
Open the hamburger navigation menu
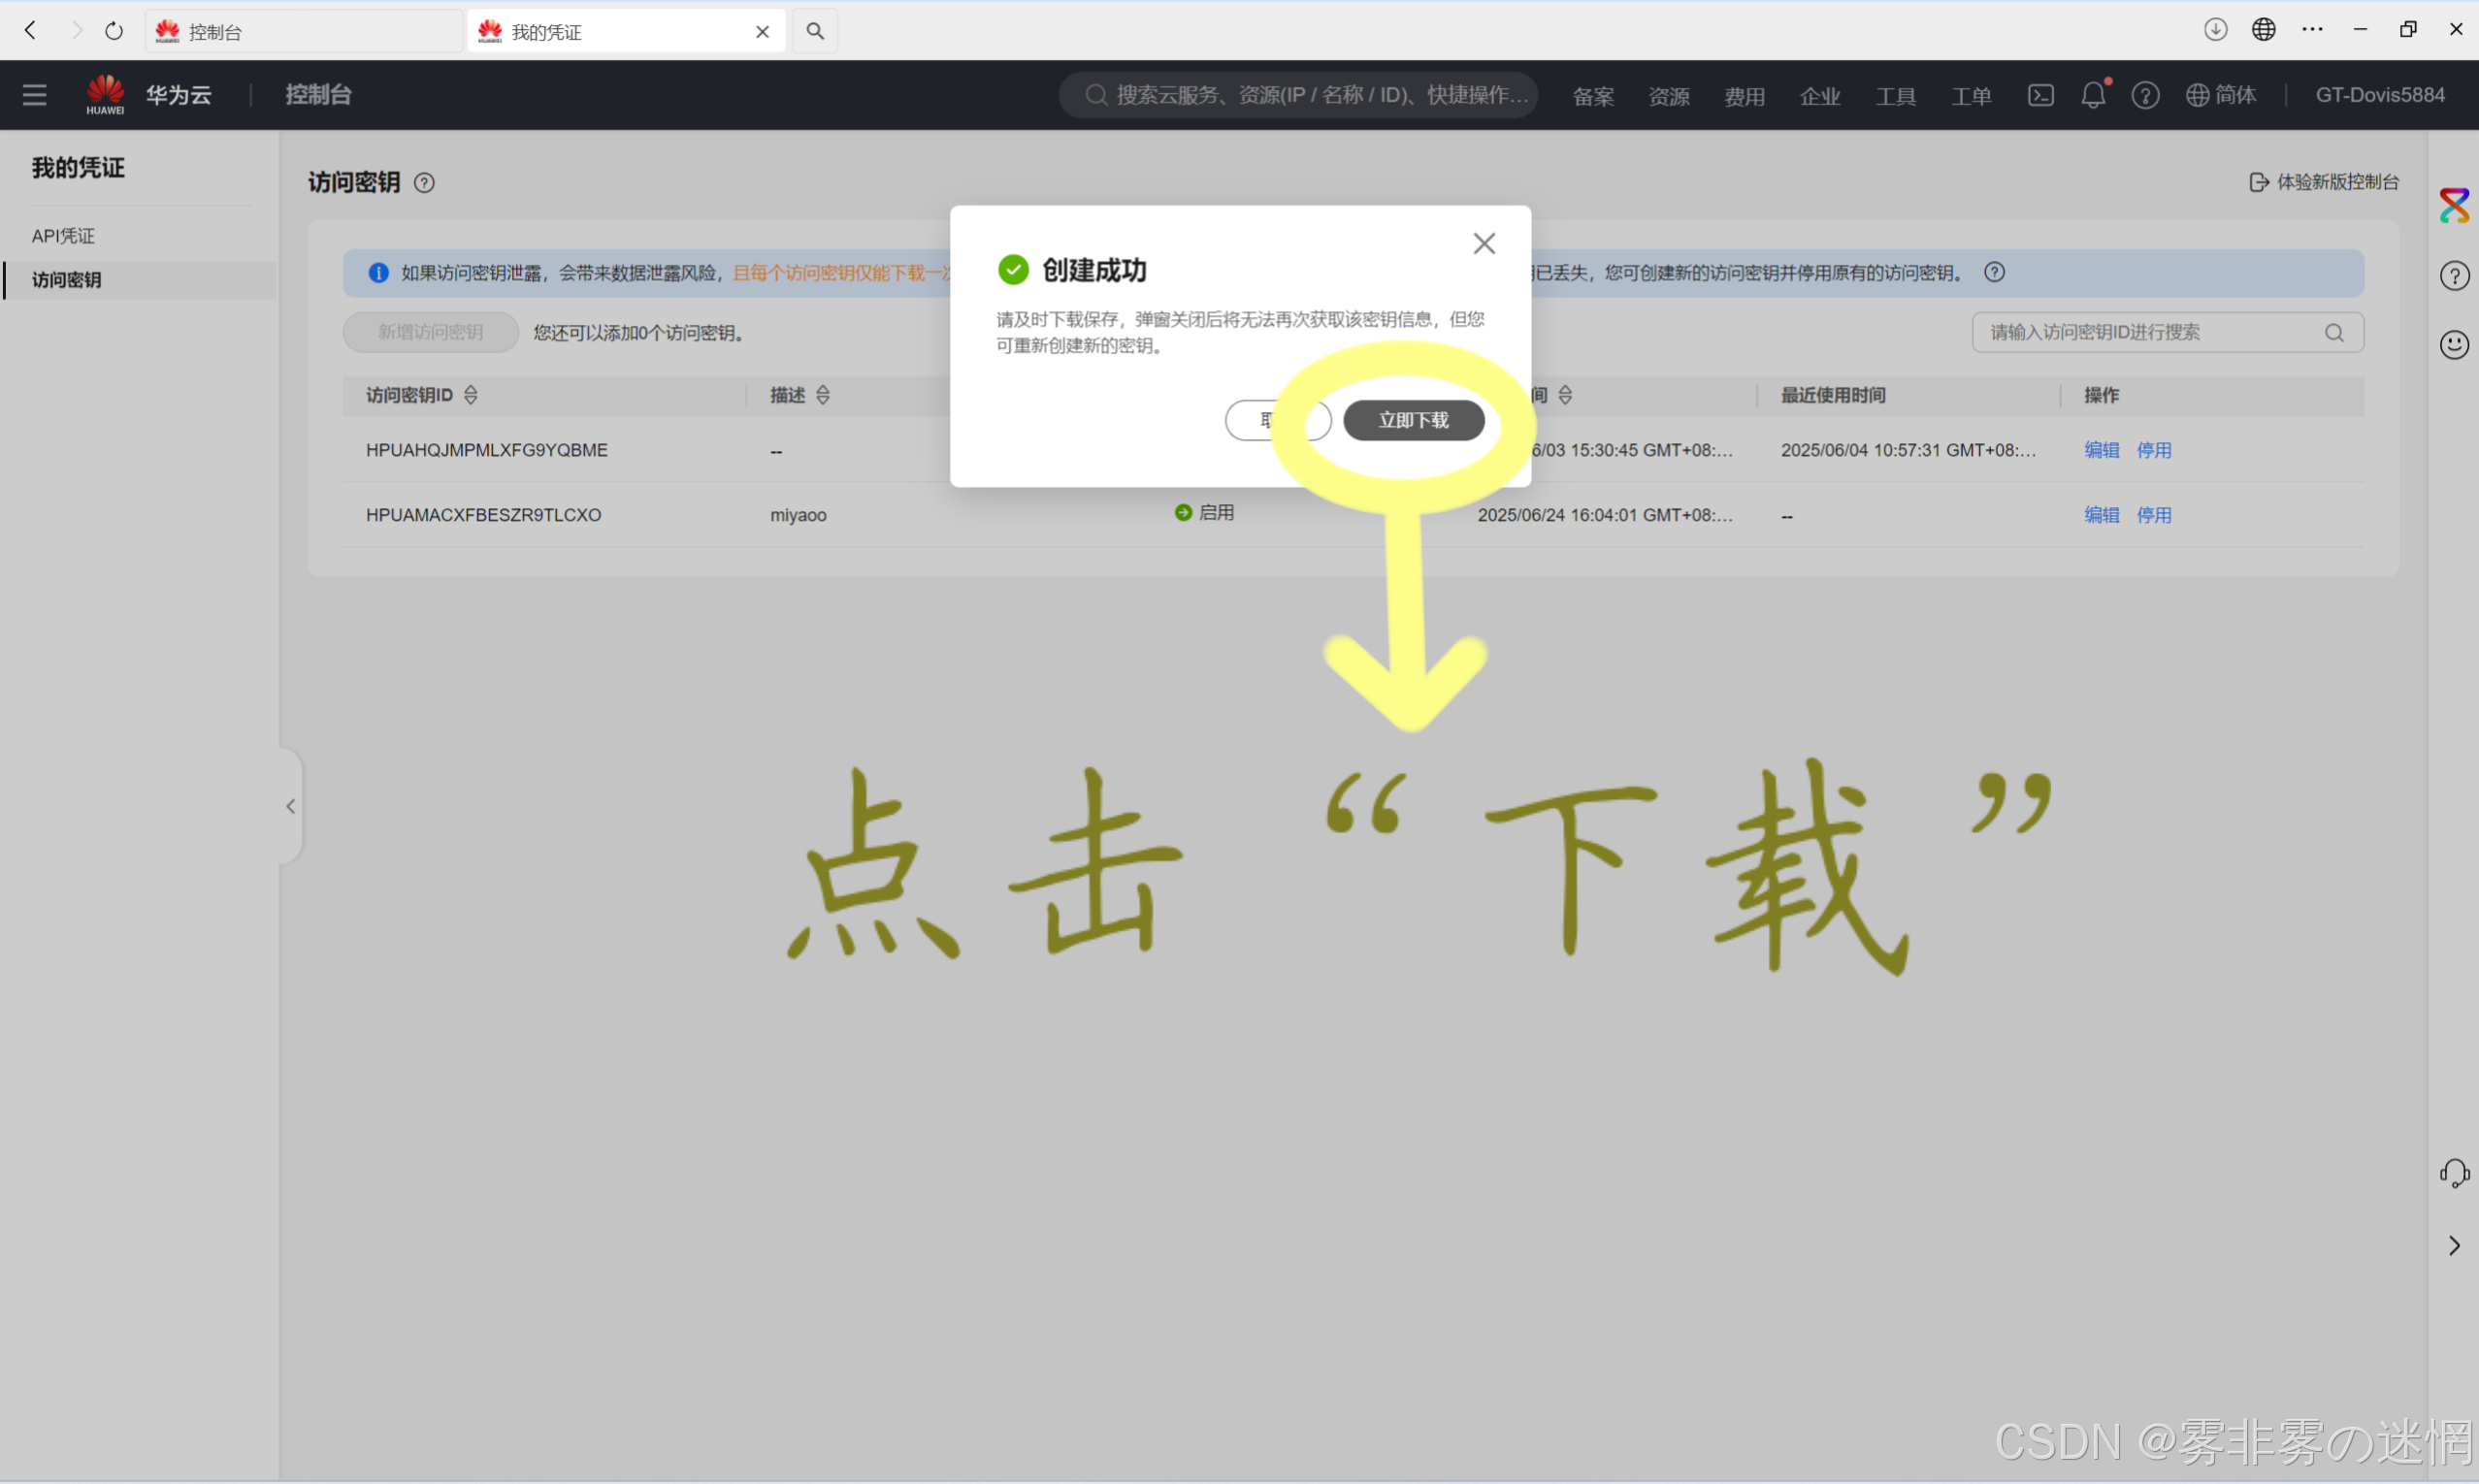[35, 95]
